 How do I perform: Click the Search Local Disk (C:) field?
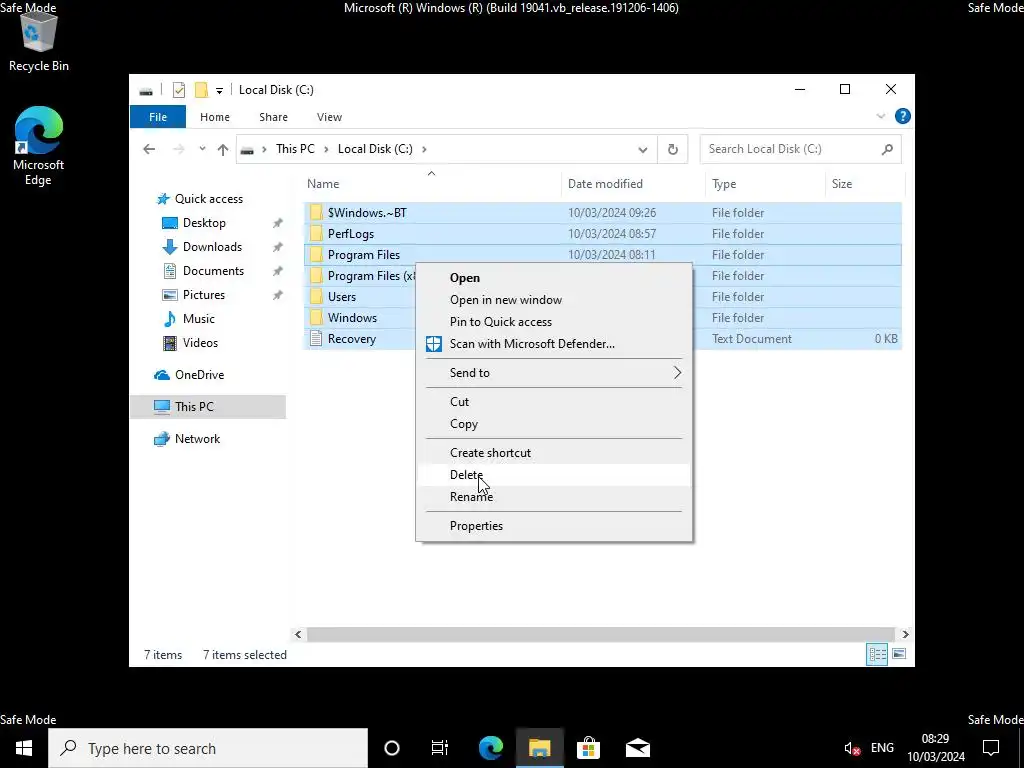pyautogui.click(x=800, y=149)
